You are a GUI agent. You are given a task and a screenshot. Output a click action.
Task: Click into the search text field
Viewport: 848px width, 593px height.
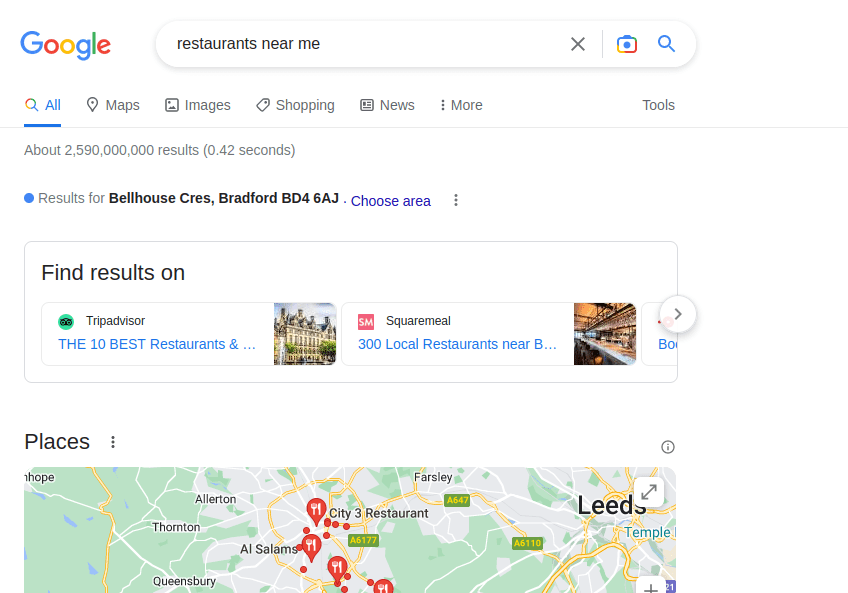(360, 44)
